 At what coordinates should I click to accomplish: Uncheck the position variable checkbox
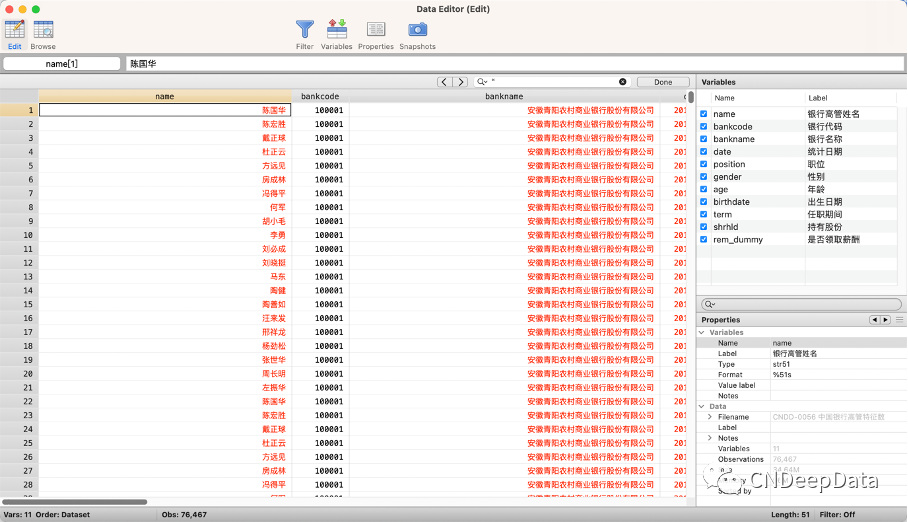(704, 164)
